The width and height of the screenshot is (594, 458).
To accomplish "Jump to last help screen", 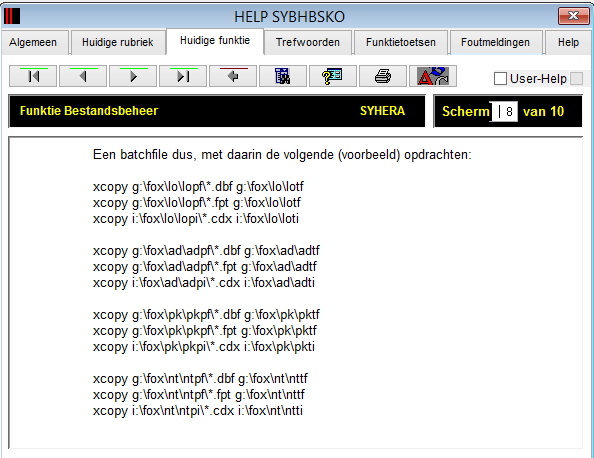I will (x=183, y=76).
